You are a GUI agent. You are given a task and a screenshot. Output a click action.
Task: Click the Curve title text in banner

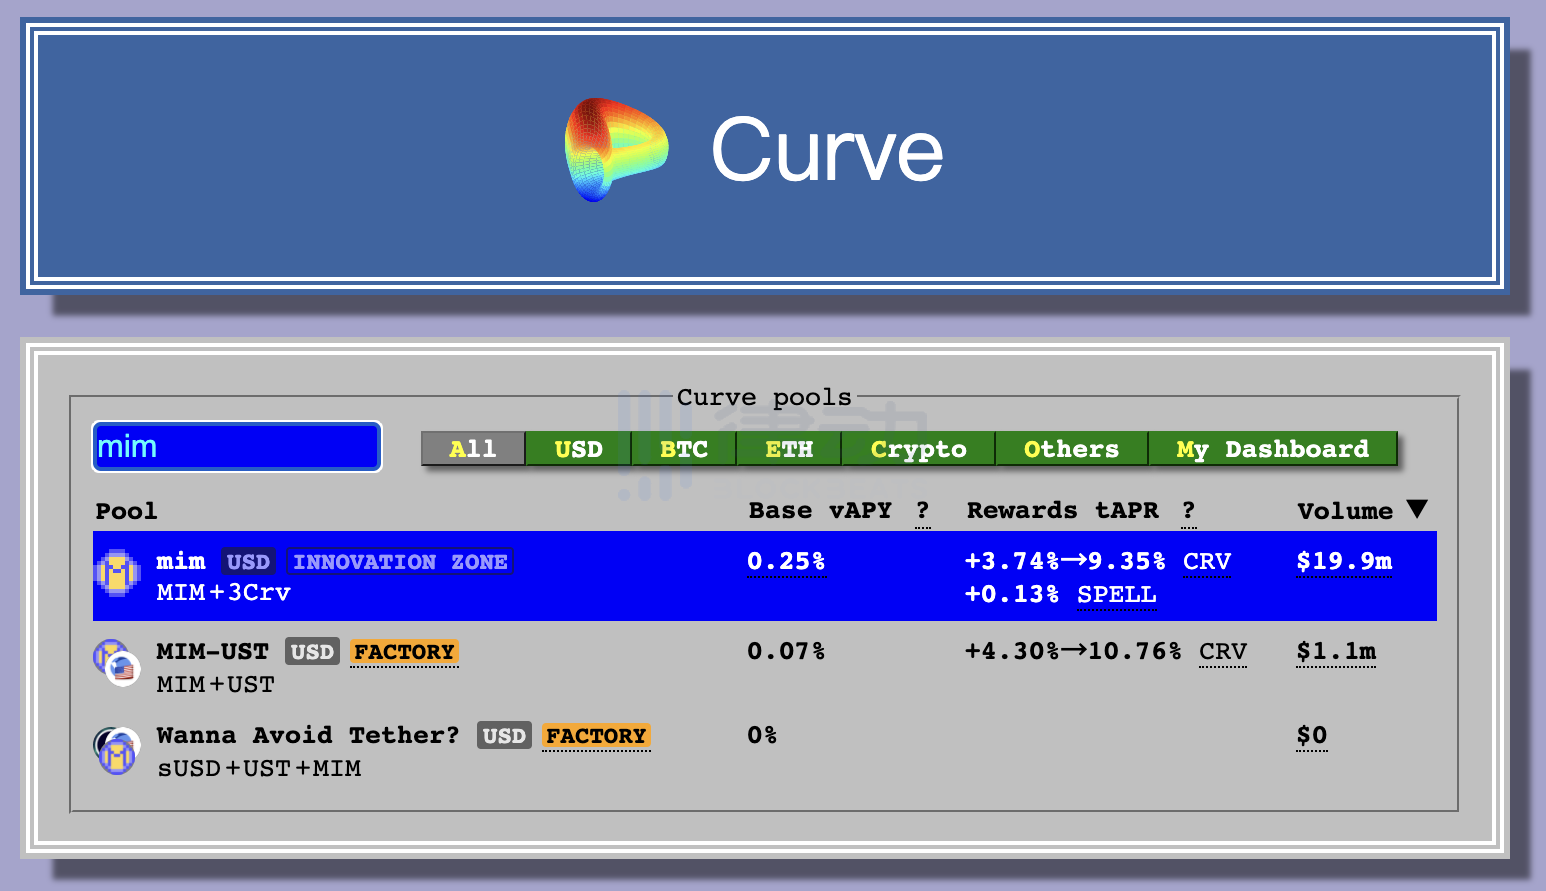[x=827, y=150]
